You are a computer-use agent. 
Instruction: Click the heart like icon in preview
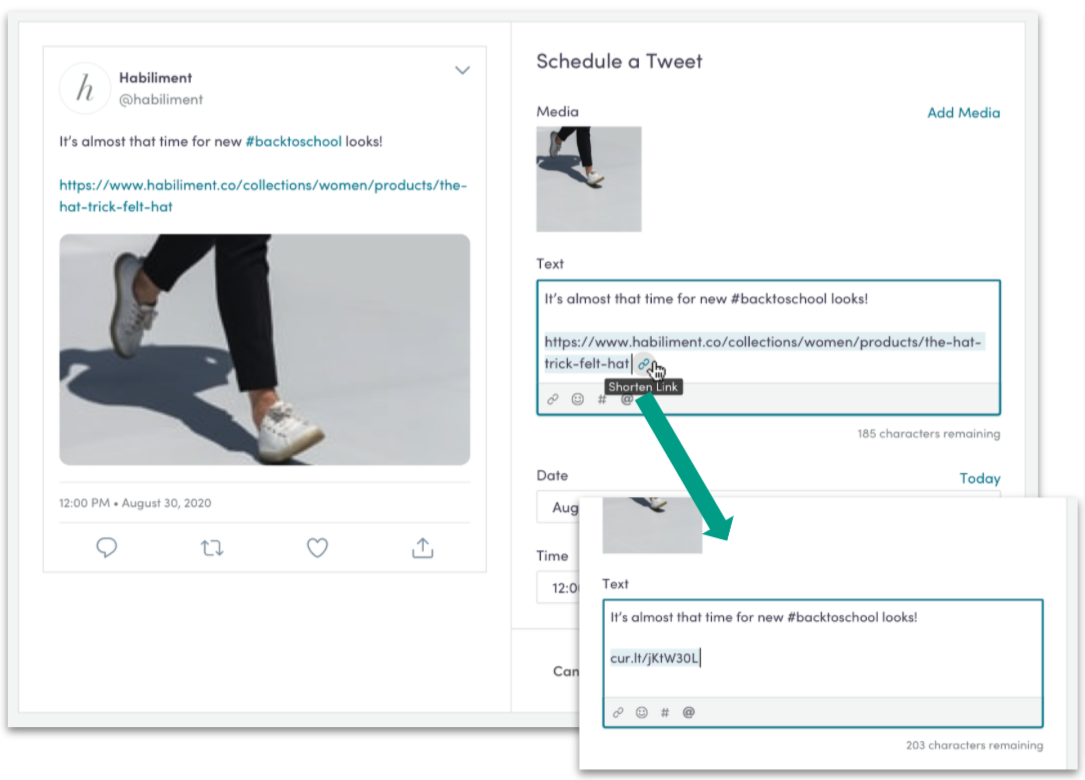click(318, 547)
